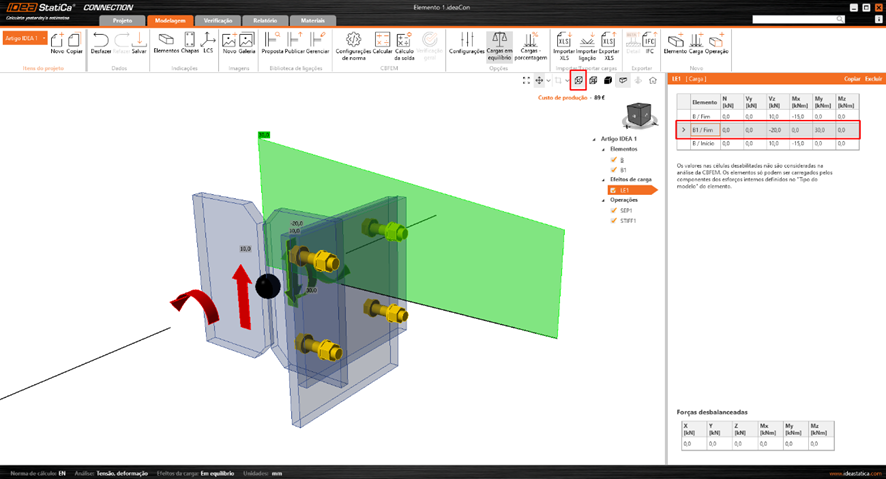This screenshot has height=479, width=886.
Task: Click the Copiar button in the LE1 panel
Action: click(x=852, y=77)
